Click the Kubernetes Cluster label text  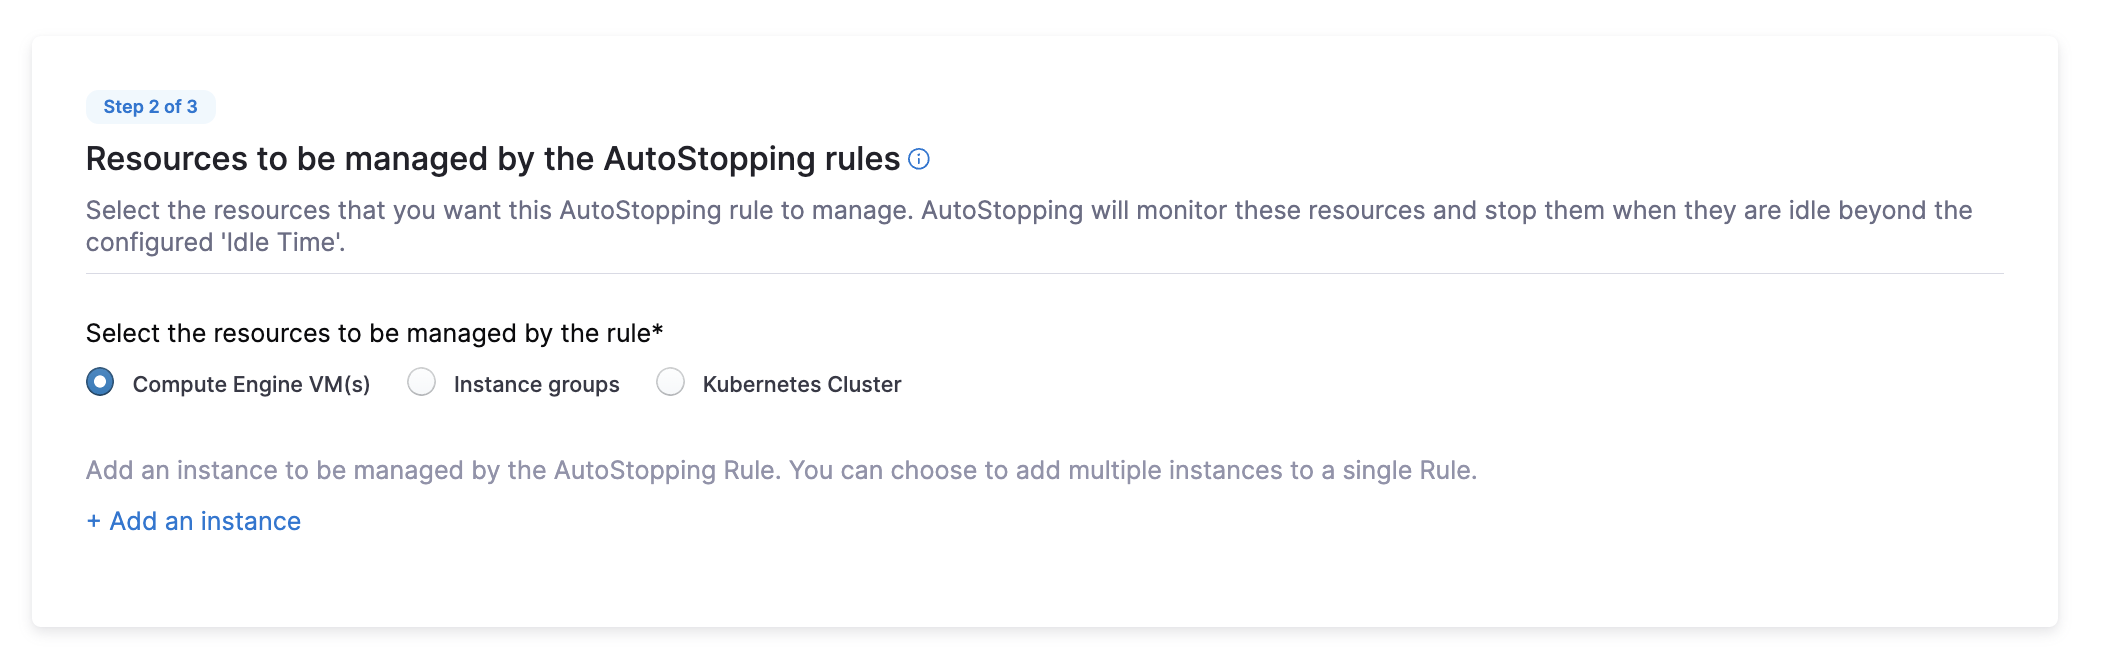[802, 385]
